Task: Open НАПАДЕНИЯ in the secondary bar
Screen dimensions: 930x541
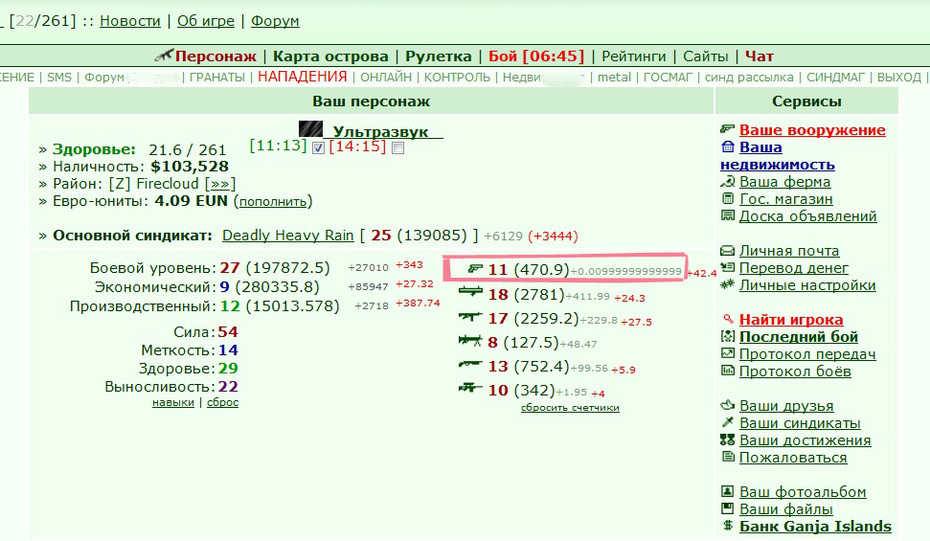Action: (x=302, y=77)
